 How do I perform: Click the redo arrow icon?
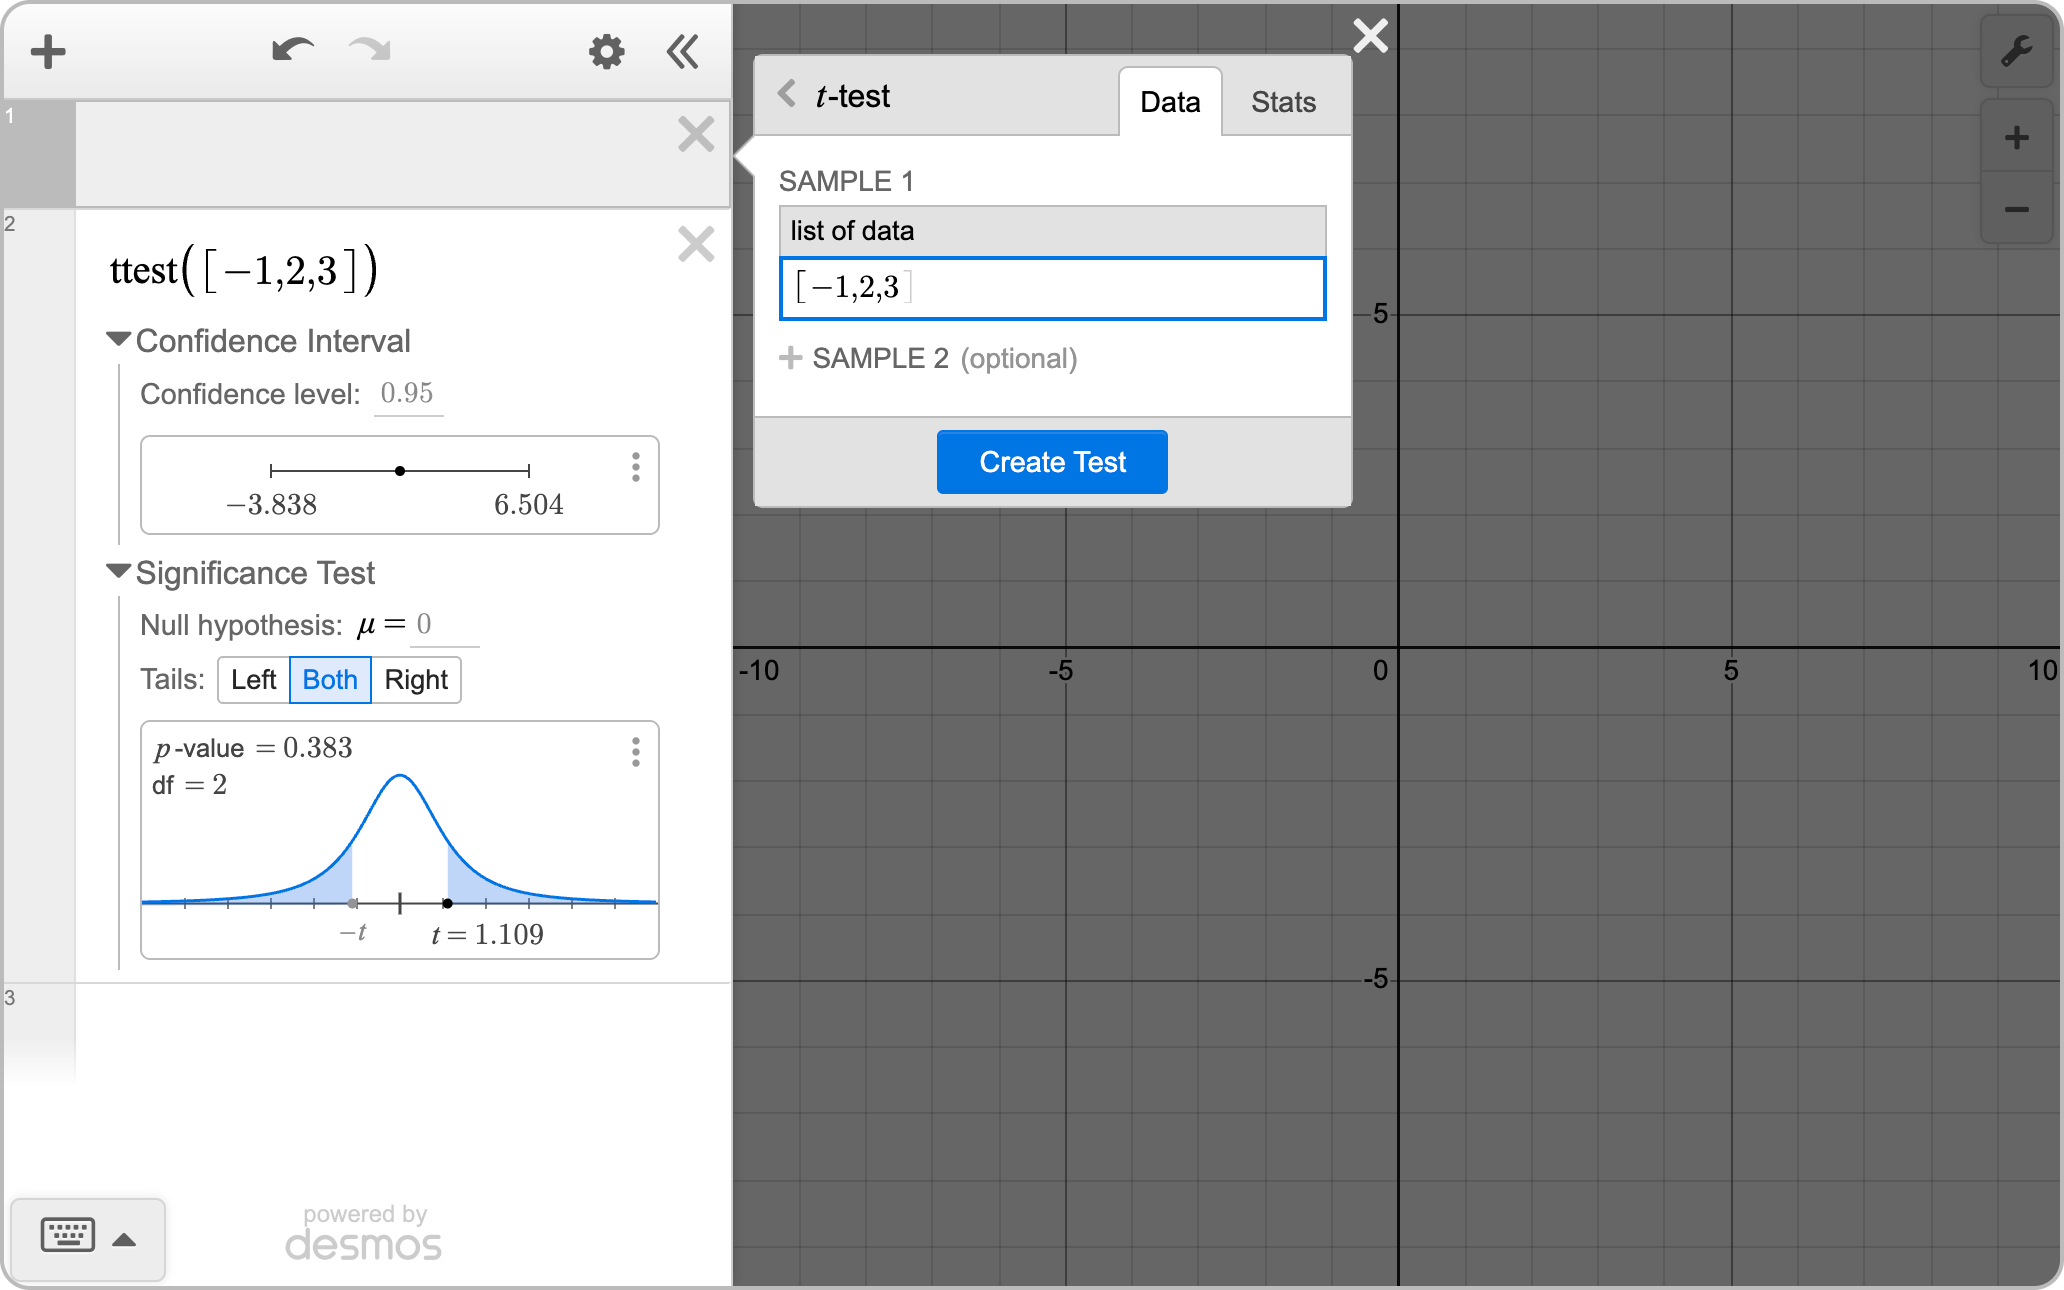[x=369, y=50]
